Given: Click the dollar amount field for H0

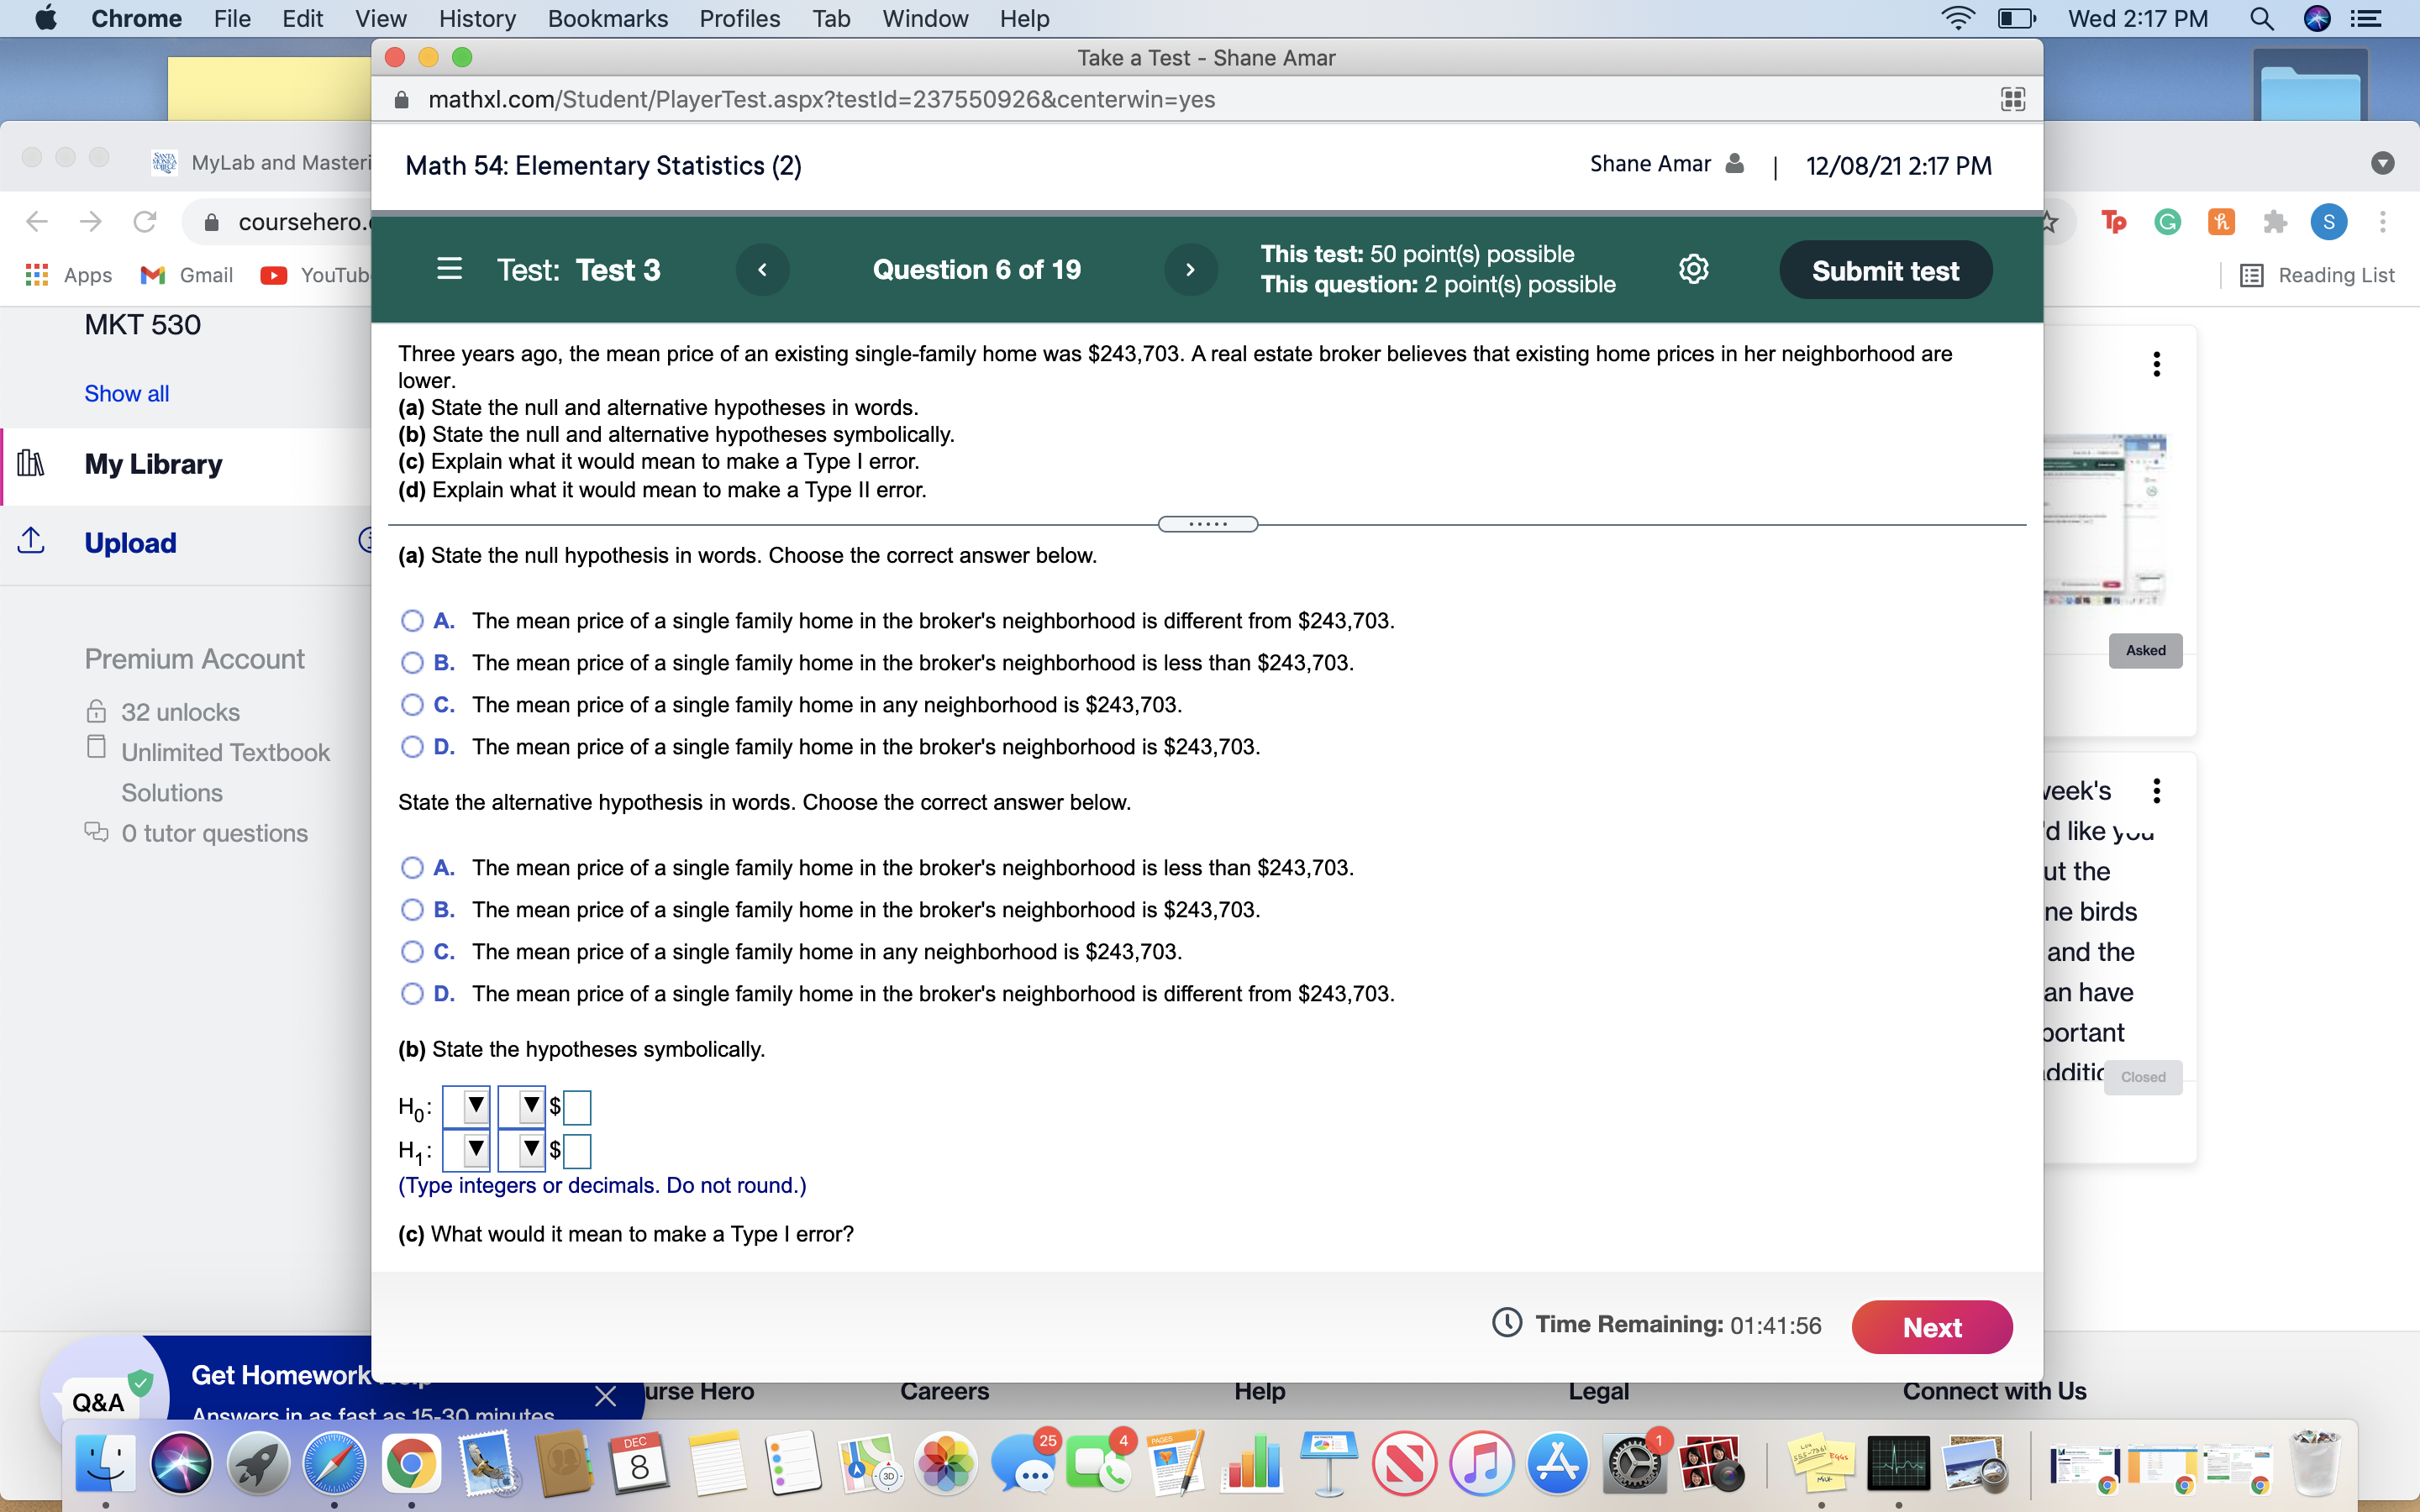Looking at the screenshot, I should tap(578, 1107).
